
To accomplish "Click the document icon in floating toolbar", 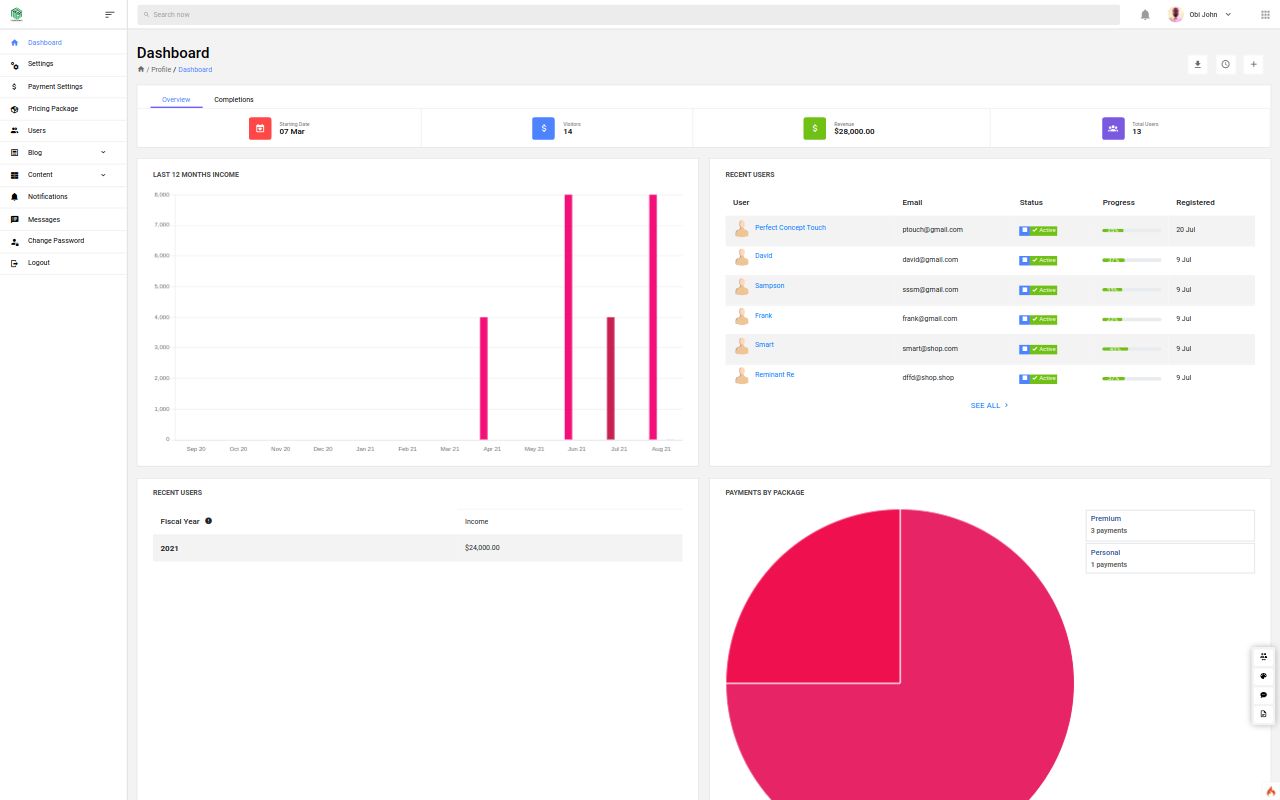I will tap(1264, 714).
